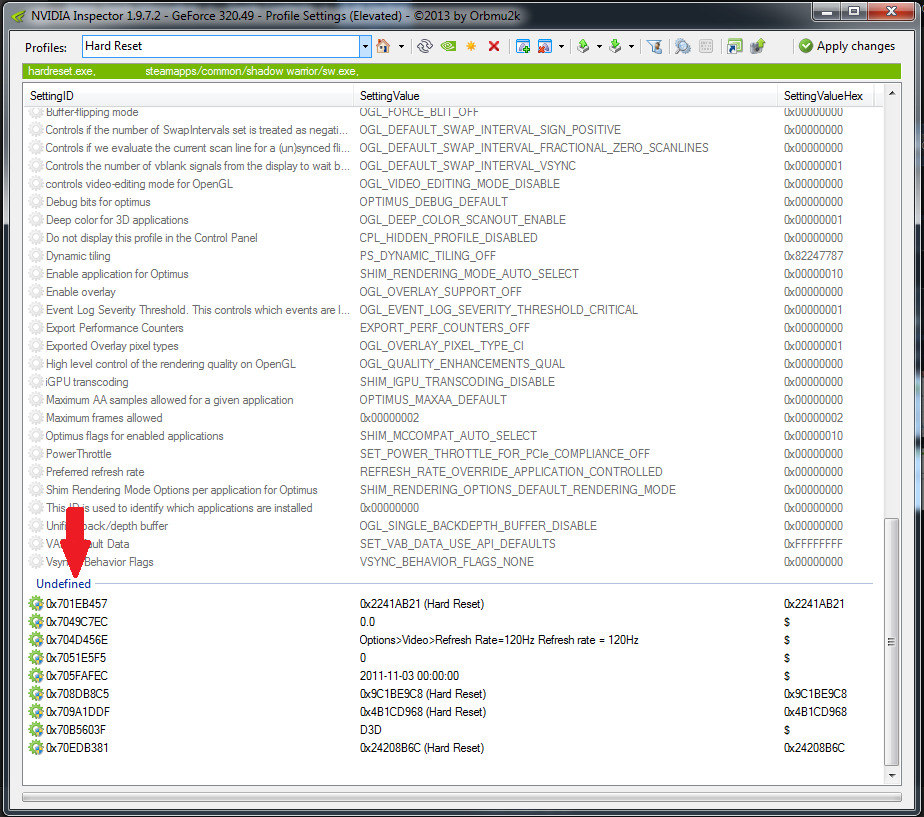Click the filter user-defined profiles icon
Viewport: 924px width, 817px height.
[x=654, y=46]
